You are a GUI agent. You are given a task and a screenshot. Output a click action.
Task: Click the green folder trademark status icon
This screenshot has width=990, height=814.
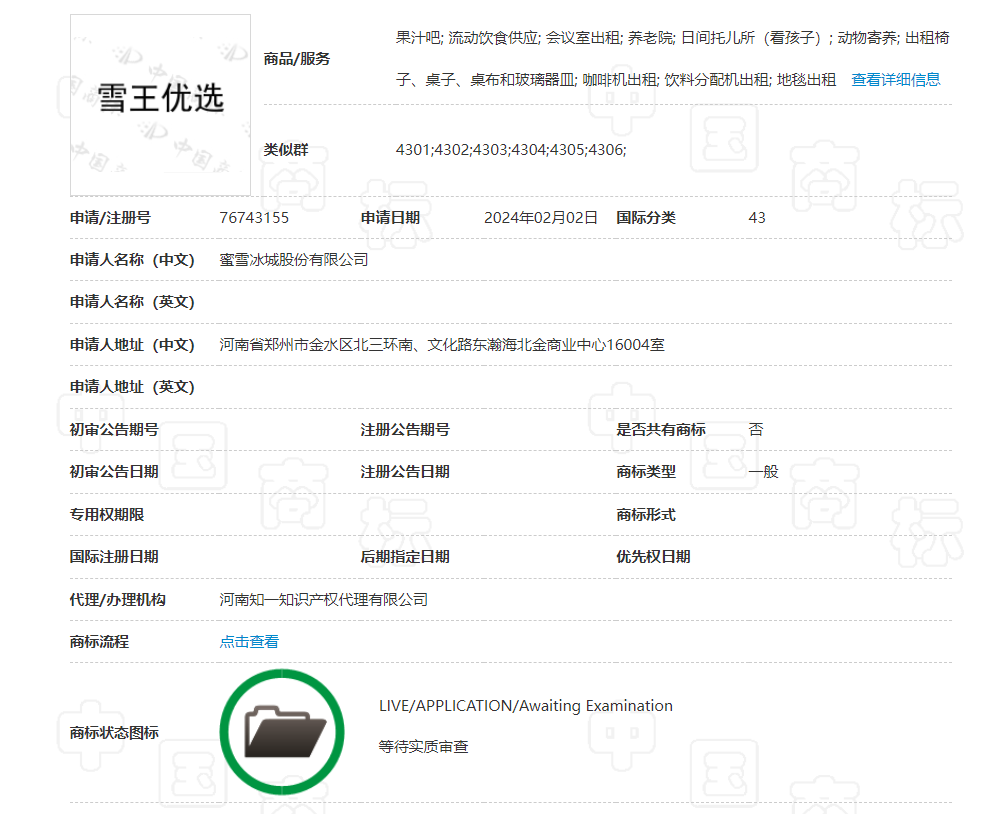(x=282, y=732)
